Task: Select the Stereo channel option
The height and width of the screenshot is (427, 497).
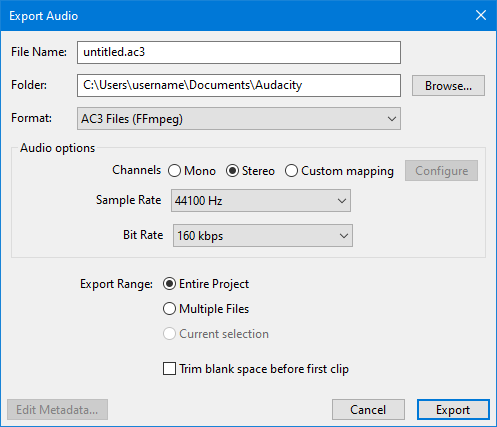Action: (x=250, y=171)
